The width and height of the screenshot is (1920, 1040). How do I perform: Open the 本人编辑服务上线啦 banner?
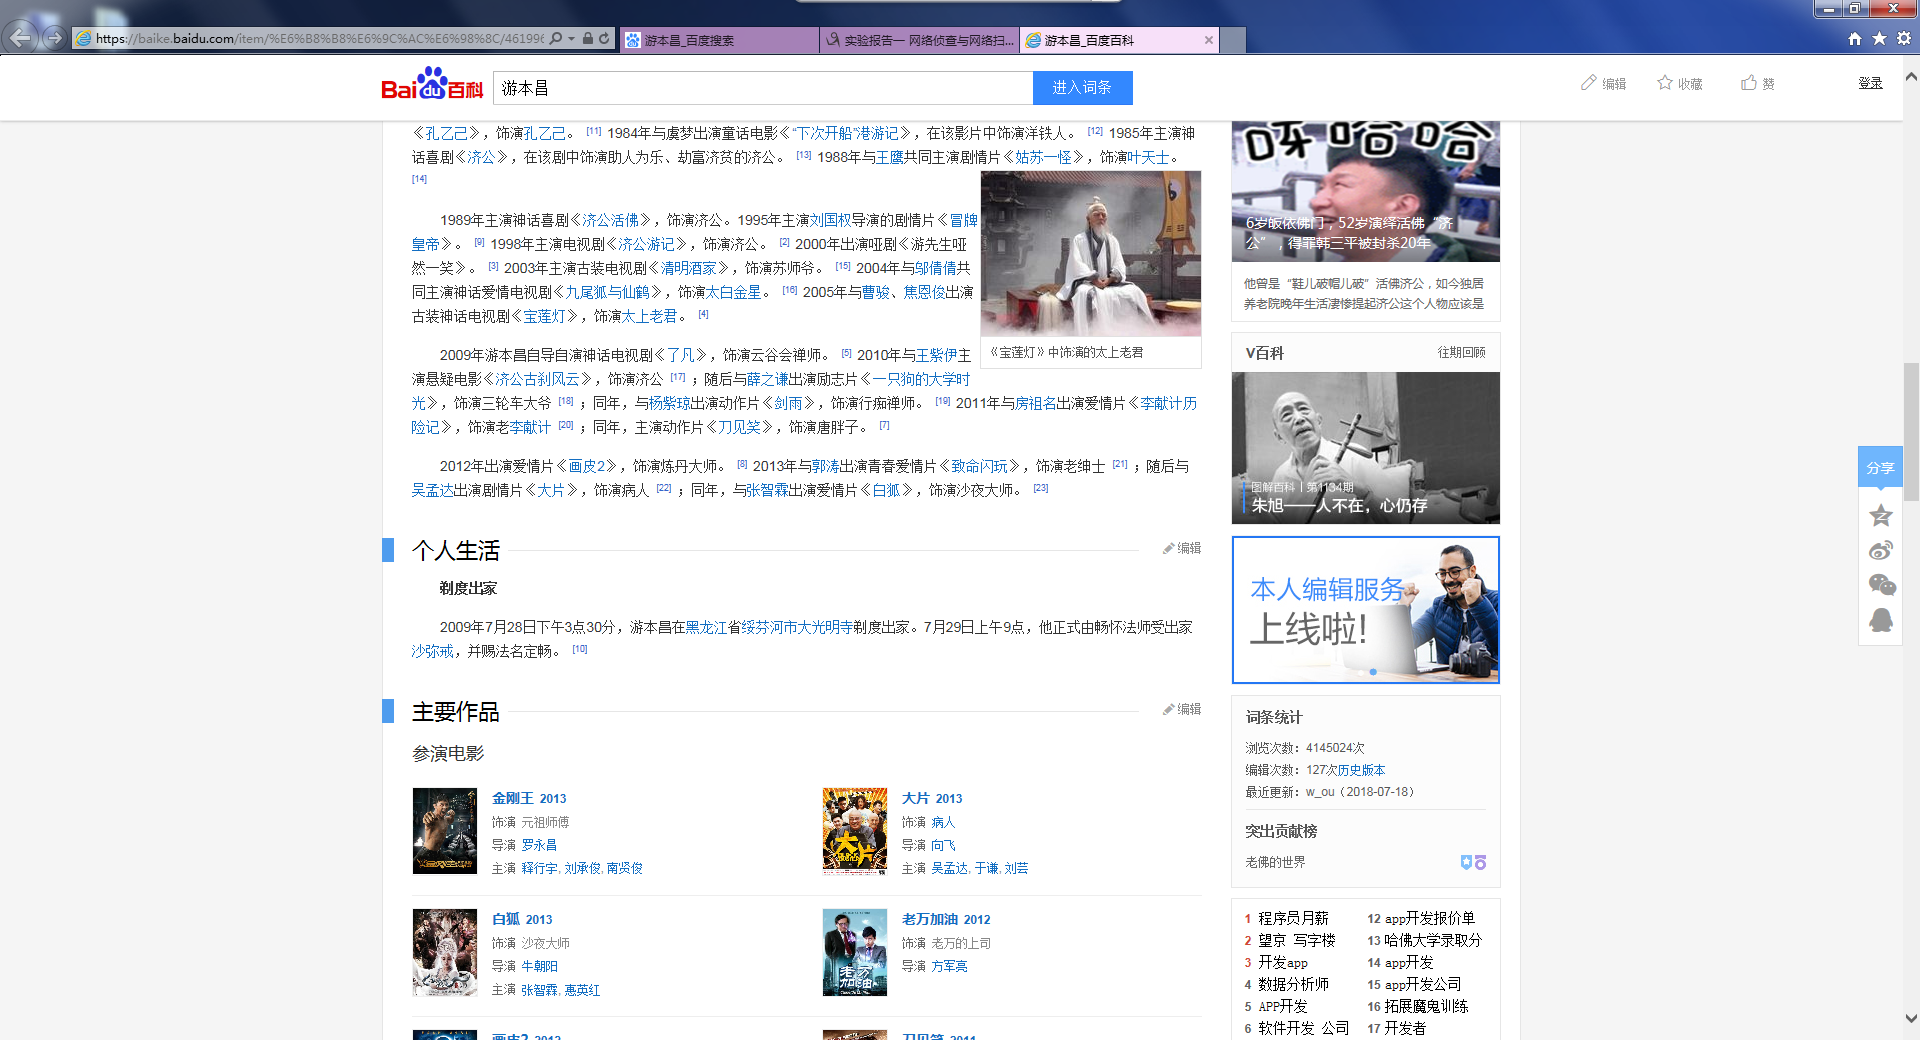click(1366, 610)
